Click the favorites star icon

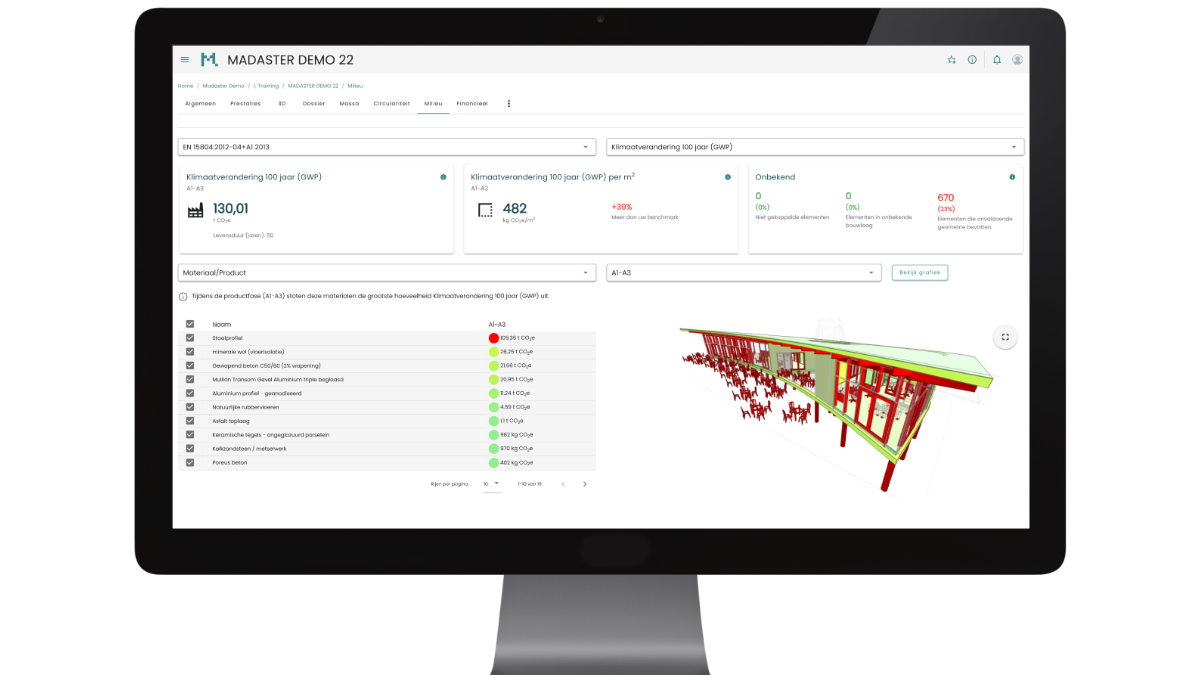pyautogui.click(x=951, y=60)
